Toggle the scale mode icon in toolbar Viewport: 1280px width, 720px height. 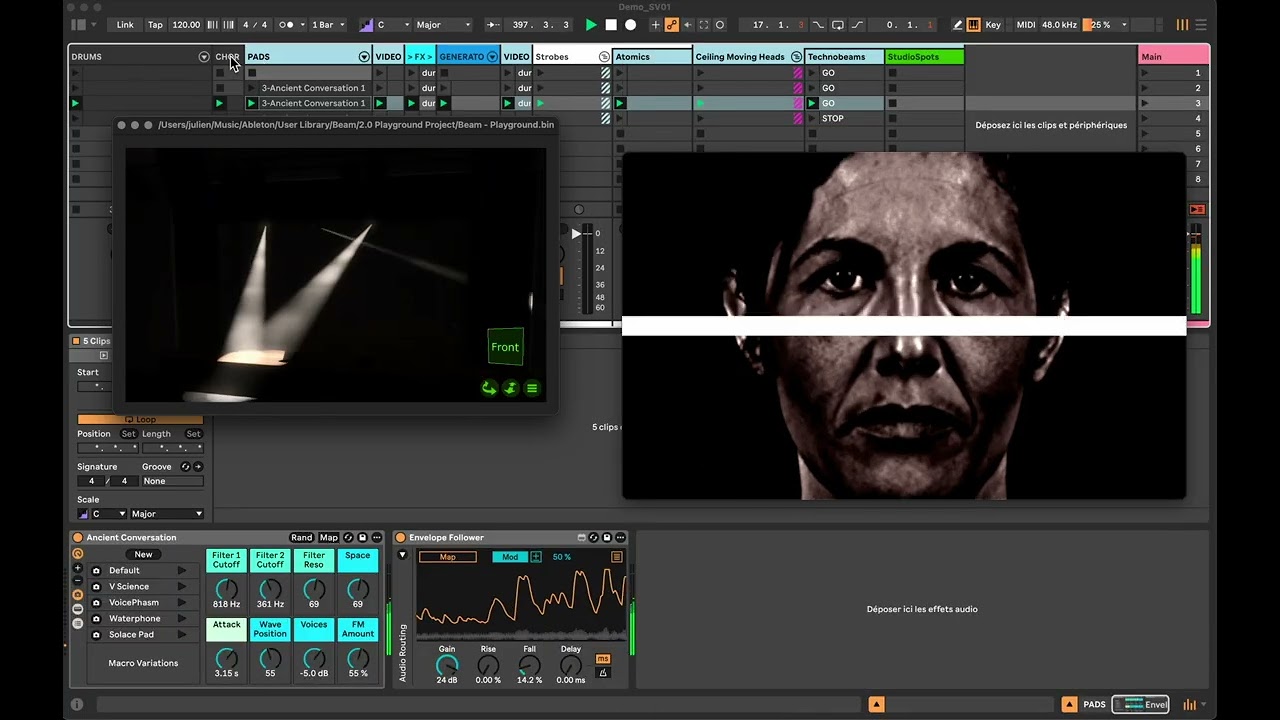pos(366,25)
